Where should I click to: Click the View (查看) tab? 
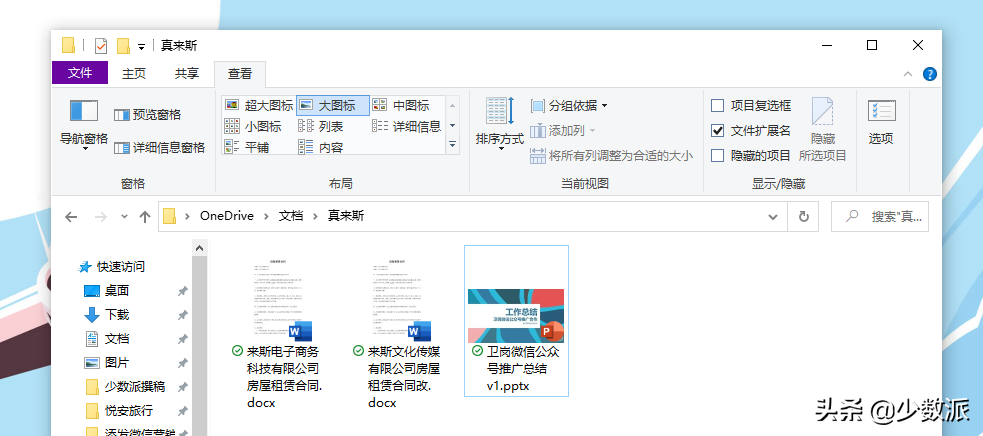pos(239,74)
